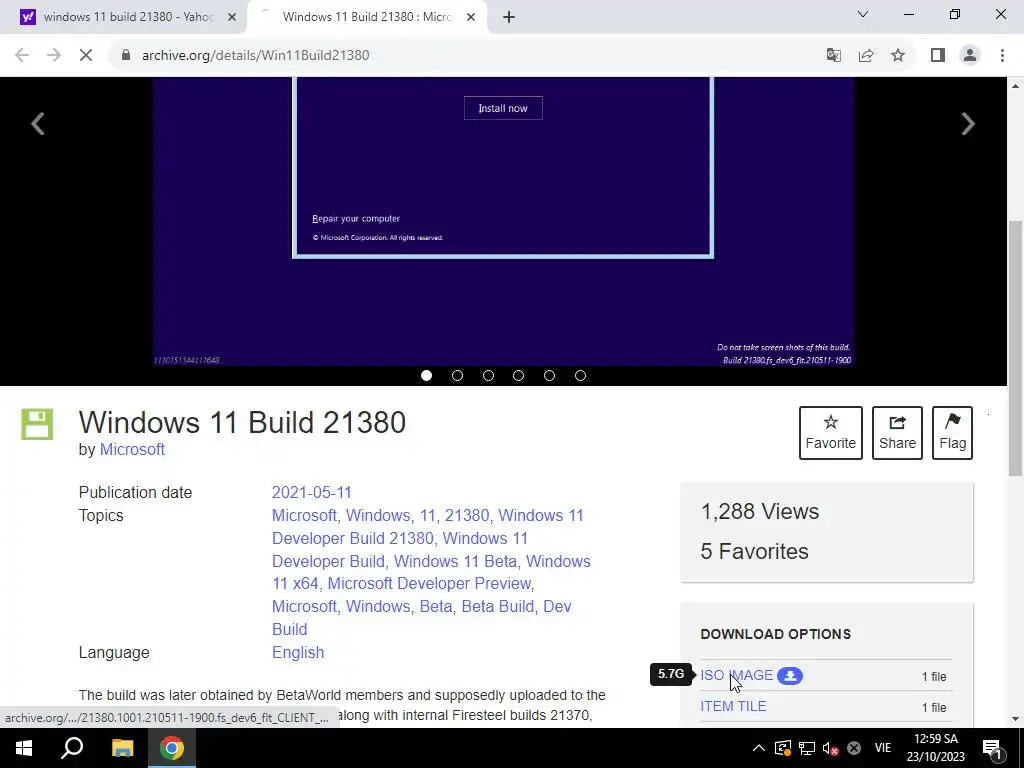Select the sixth carousel dot
Viewport: 1024px width, 768px height.
[x=580, y=376]
